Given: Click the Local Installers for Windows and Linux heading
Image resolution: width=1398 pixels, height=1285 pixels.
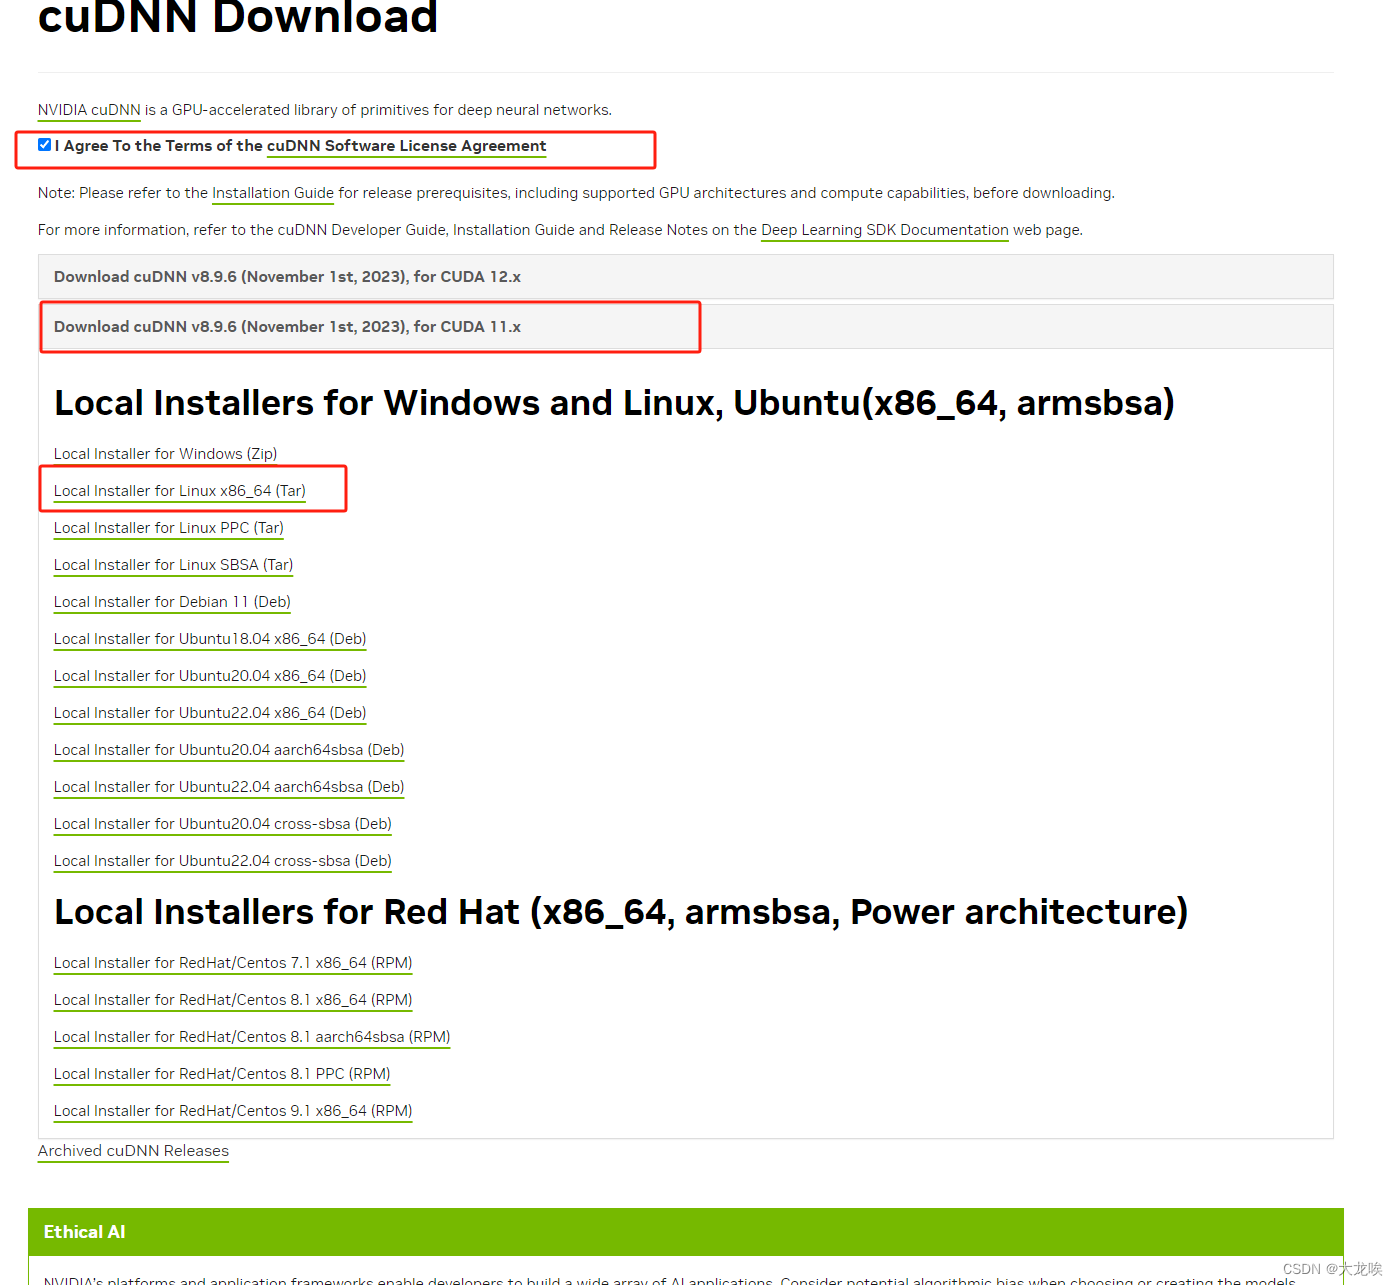Looking at the screenshot, I should [x=614, y=403].
